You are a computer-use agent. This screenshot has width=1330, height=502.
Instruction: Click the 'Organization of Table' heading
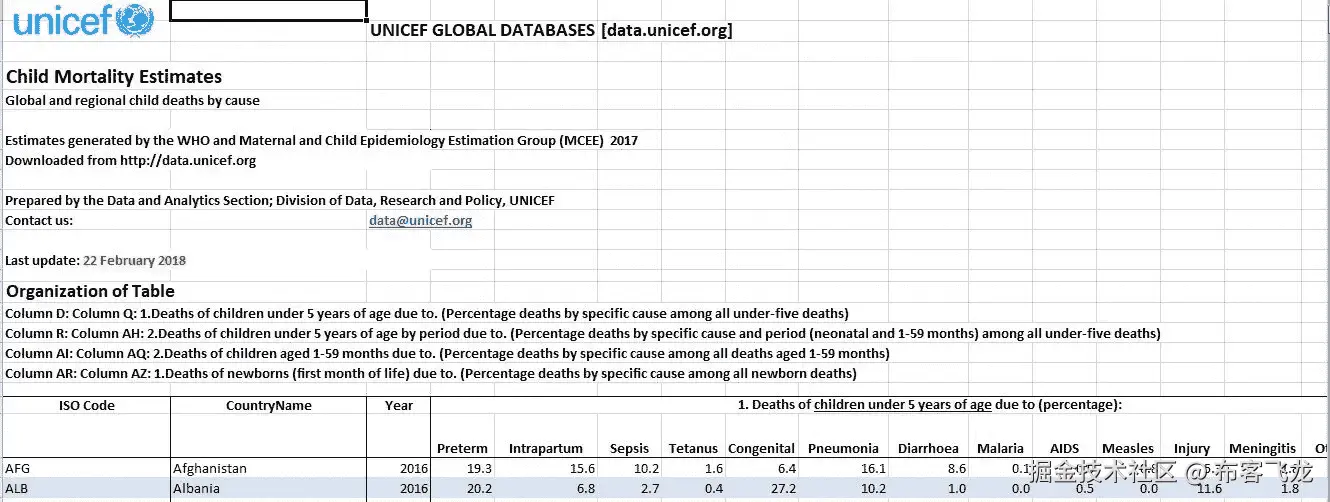90,292
